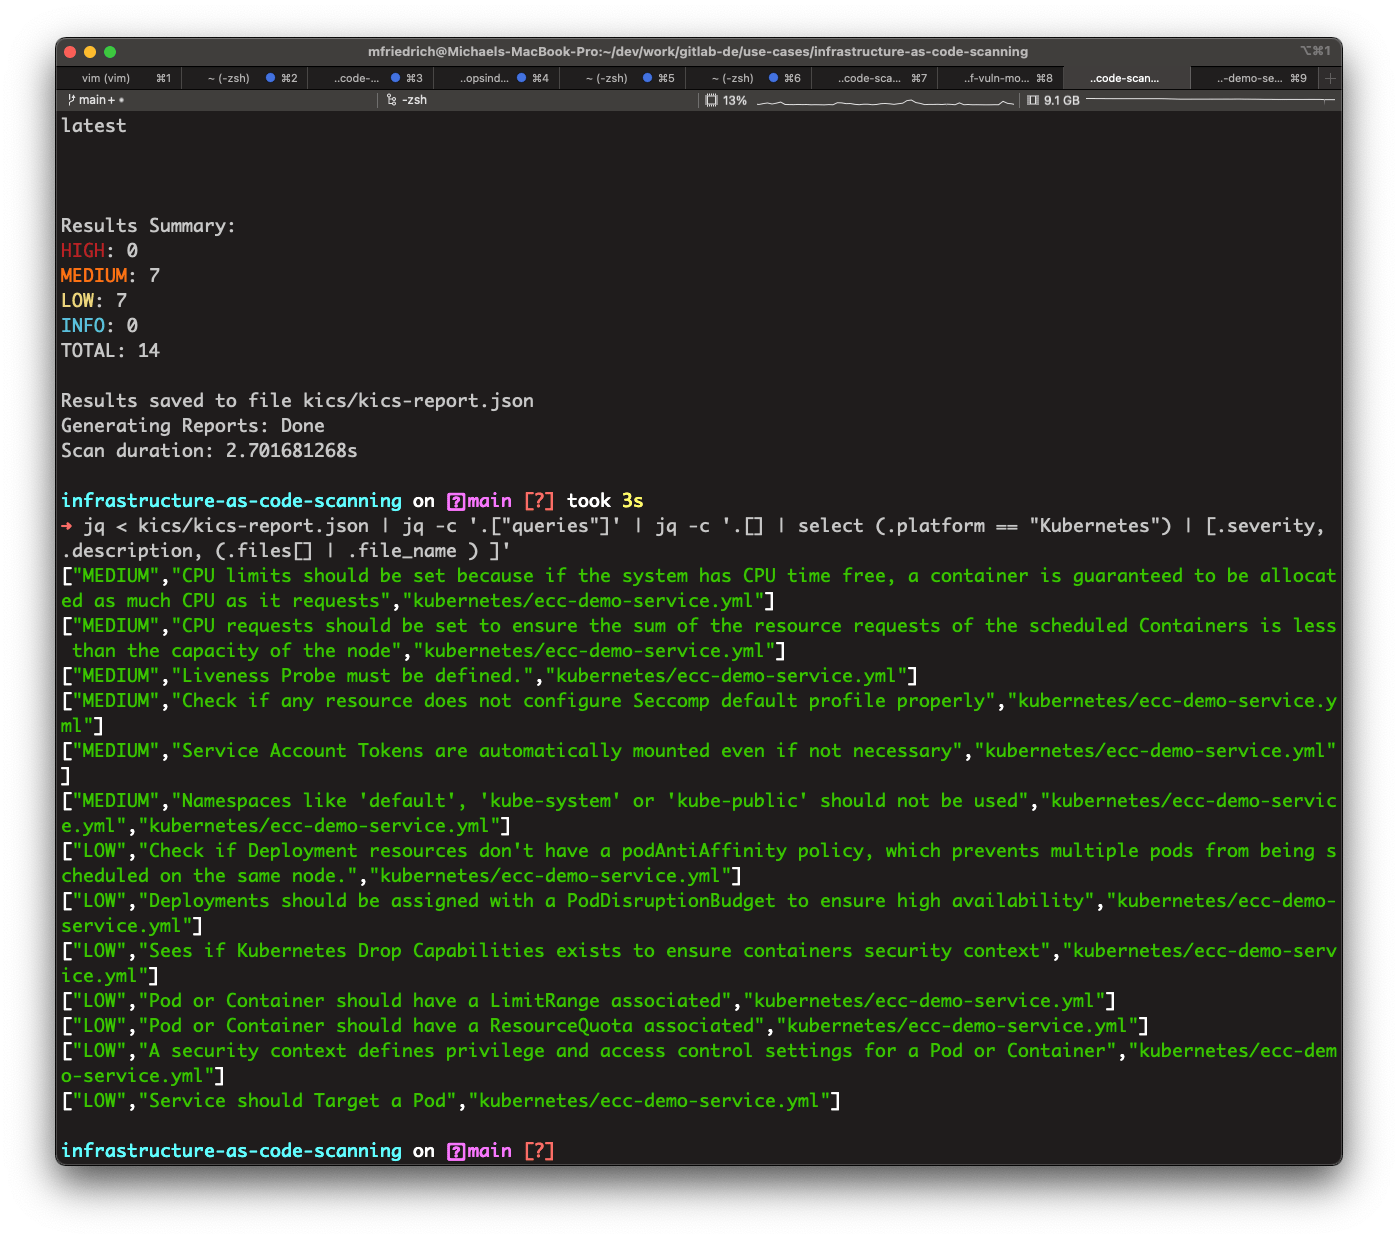Image resolution: width=1398 pixels, height=1239 pixels.
Task: Click the -zsh shell icon in the status bar
Action: coord(391,100)
